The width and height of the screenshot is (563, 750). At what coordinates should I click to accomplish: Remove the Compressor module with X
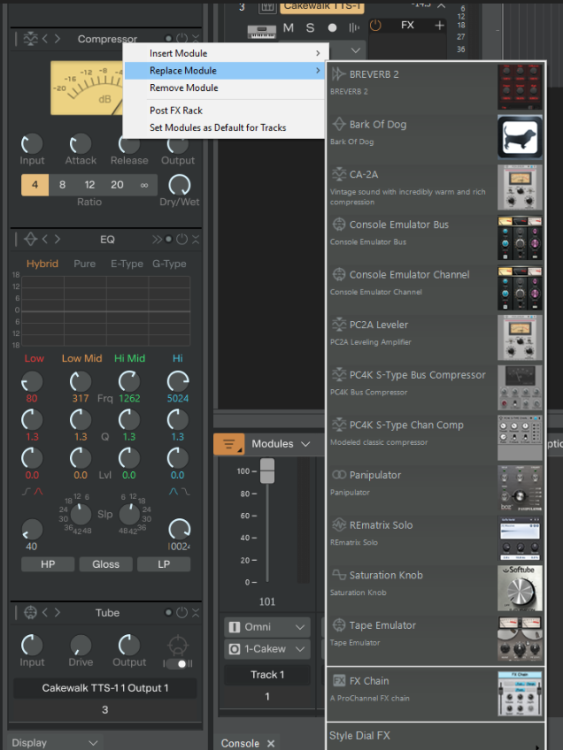196,39
